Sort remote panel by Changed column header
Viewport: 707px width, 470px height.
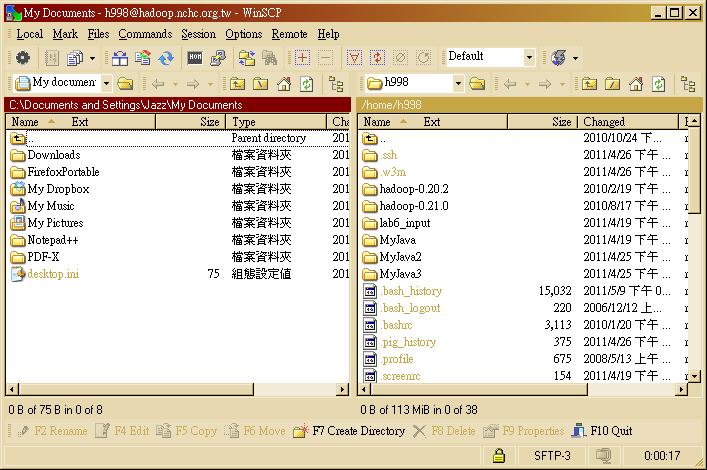[x=628, y=122]
